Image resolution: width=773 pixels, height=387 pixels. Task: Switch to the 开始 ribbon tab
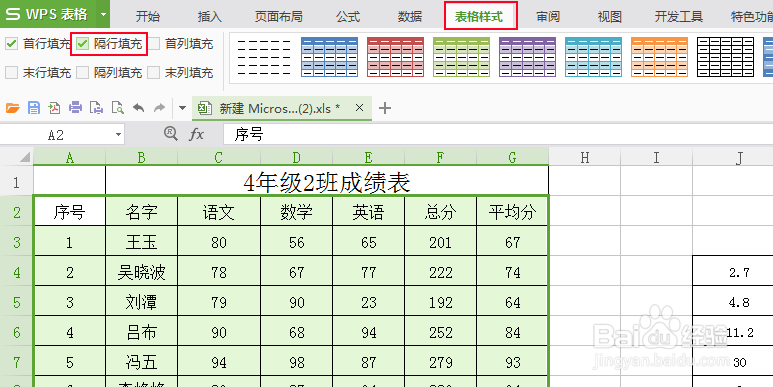(148, 16)
